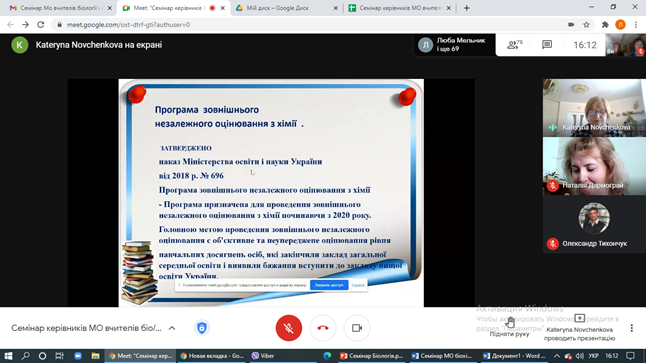This screenshot has height=363, width=646.
Task: Open Windows Start menu
Action: coord(8,356)
